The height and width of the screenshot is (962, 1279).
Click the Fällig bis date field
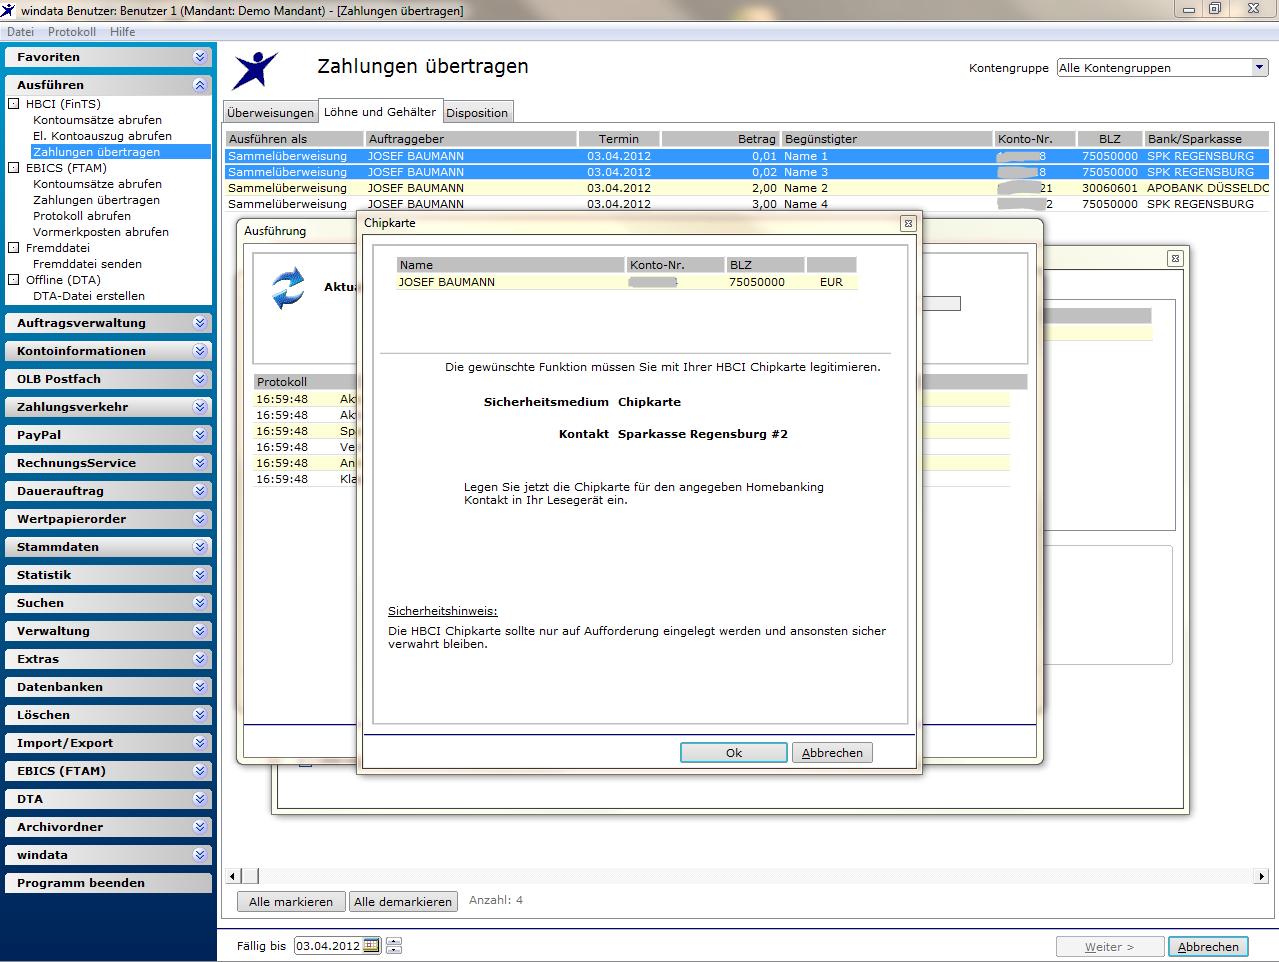pos(328,946)
